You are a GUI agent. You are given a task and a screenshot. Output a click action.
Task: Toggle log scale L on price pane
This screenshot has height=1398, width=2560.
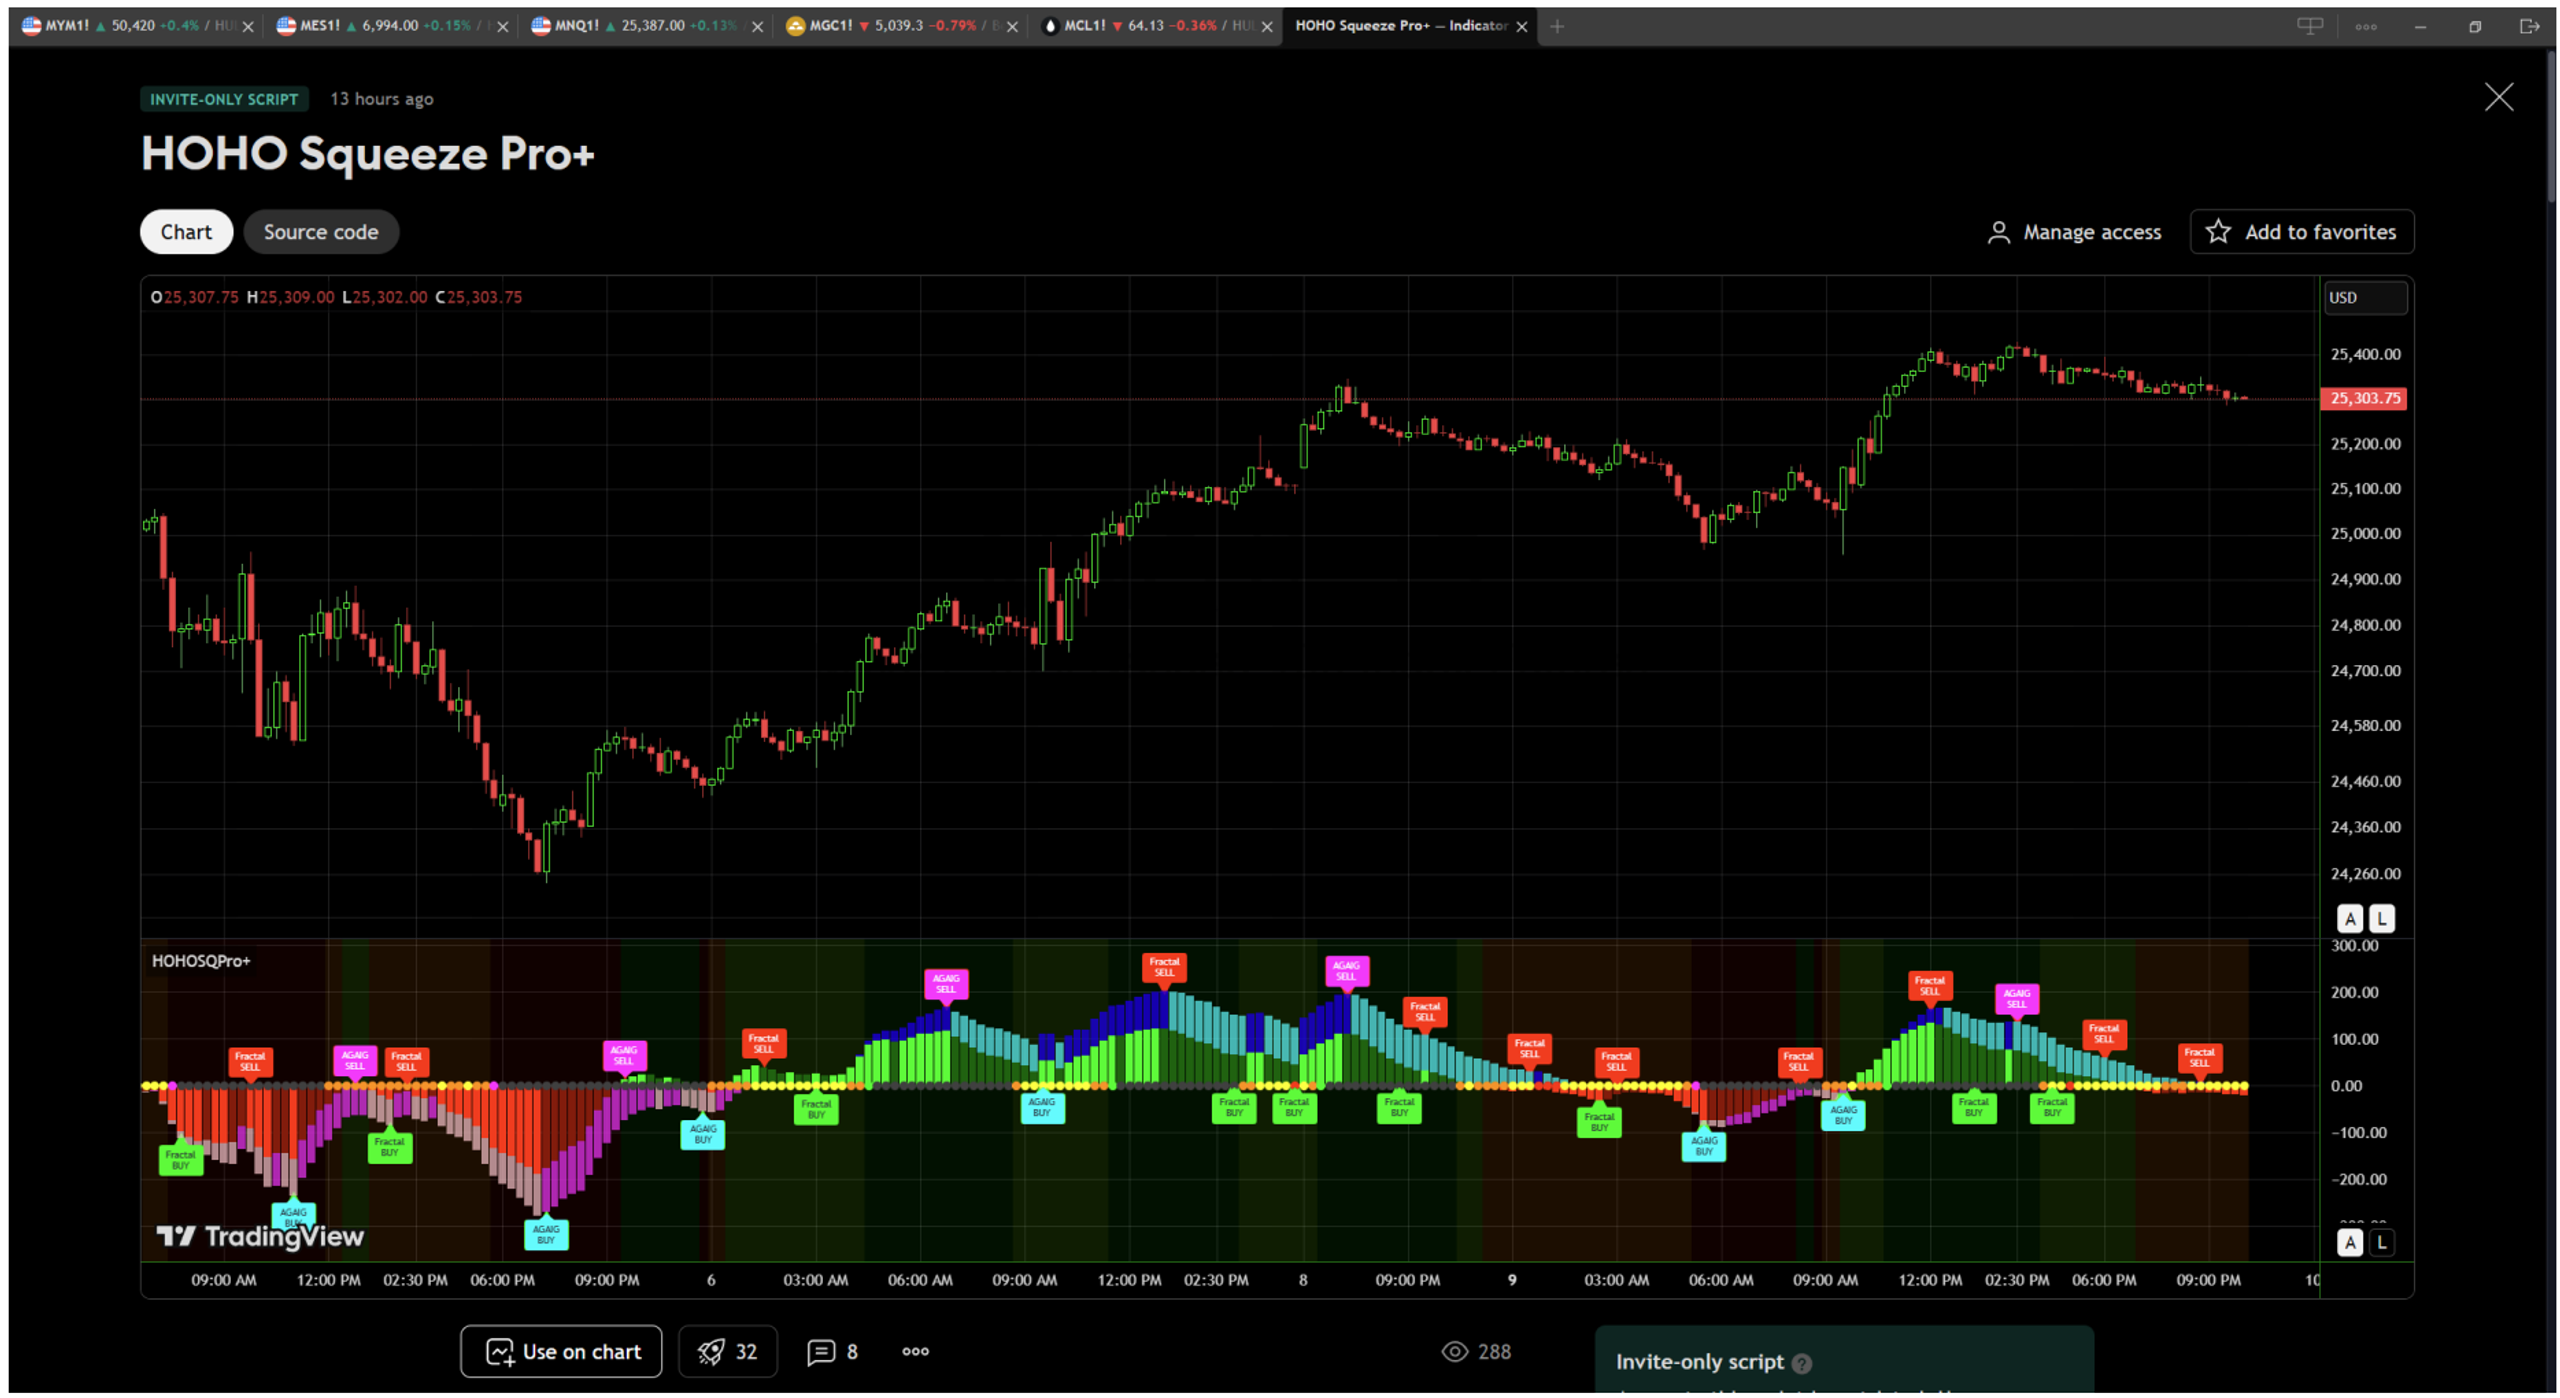coord(2382,918)
